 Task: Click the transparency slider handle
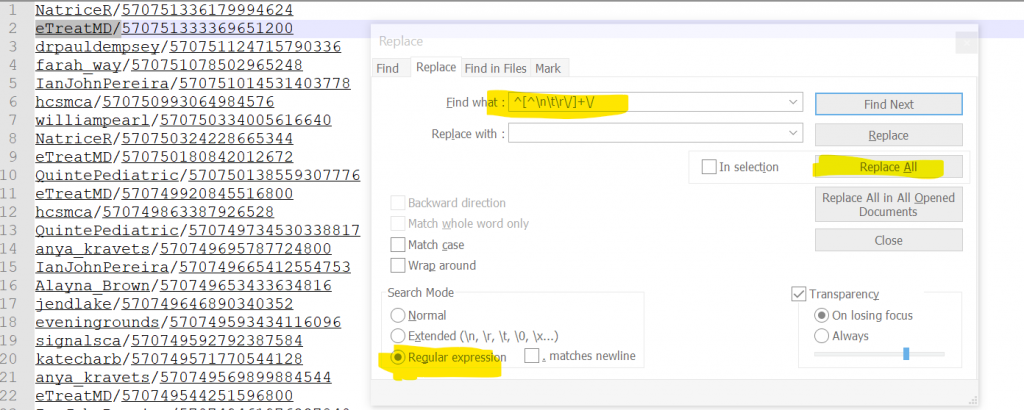[906, 354]
